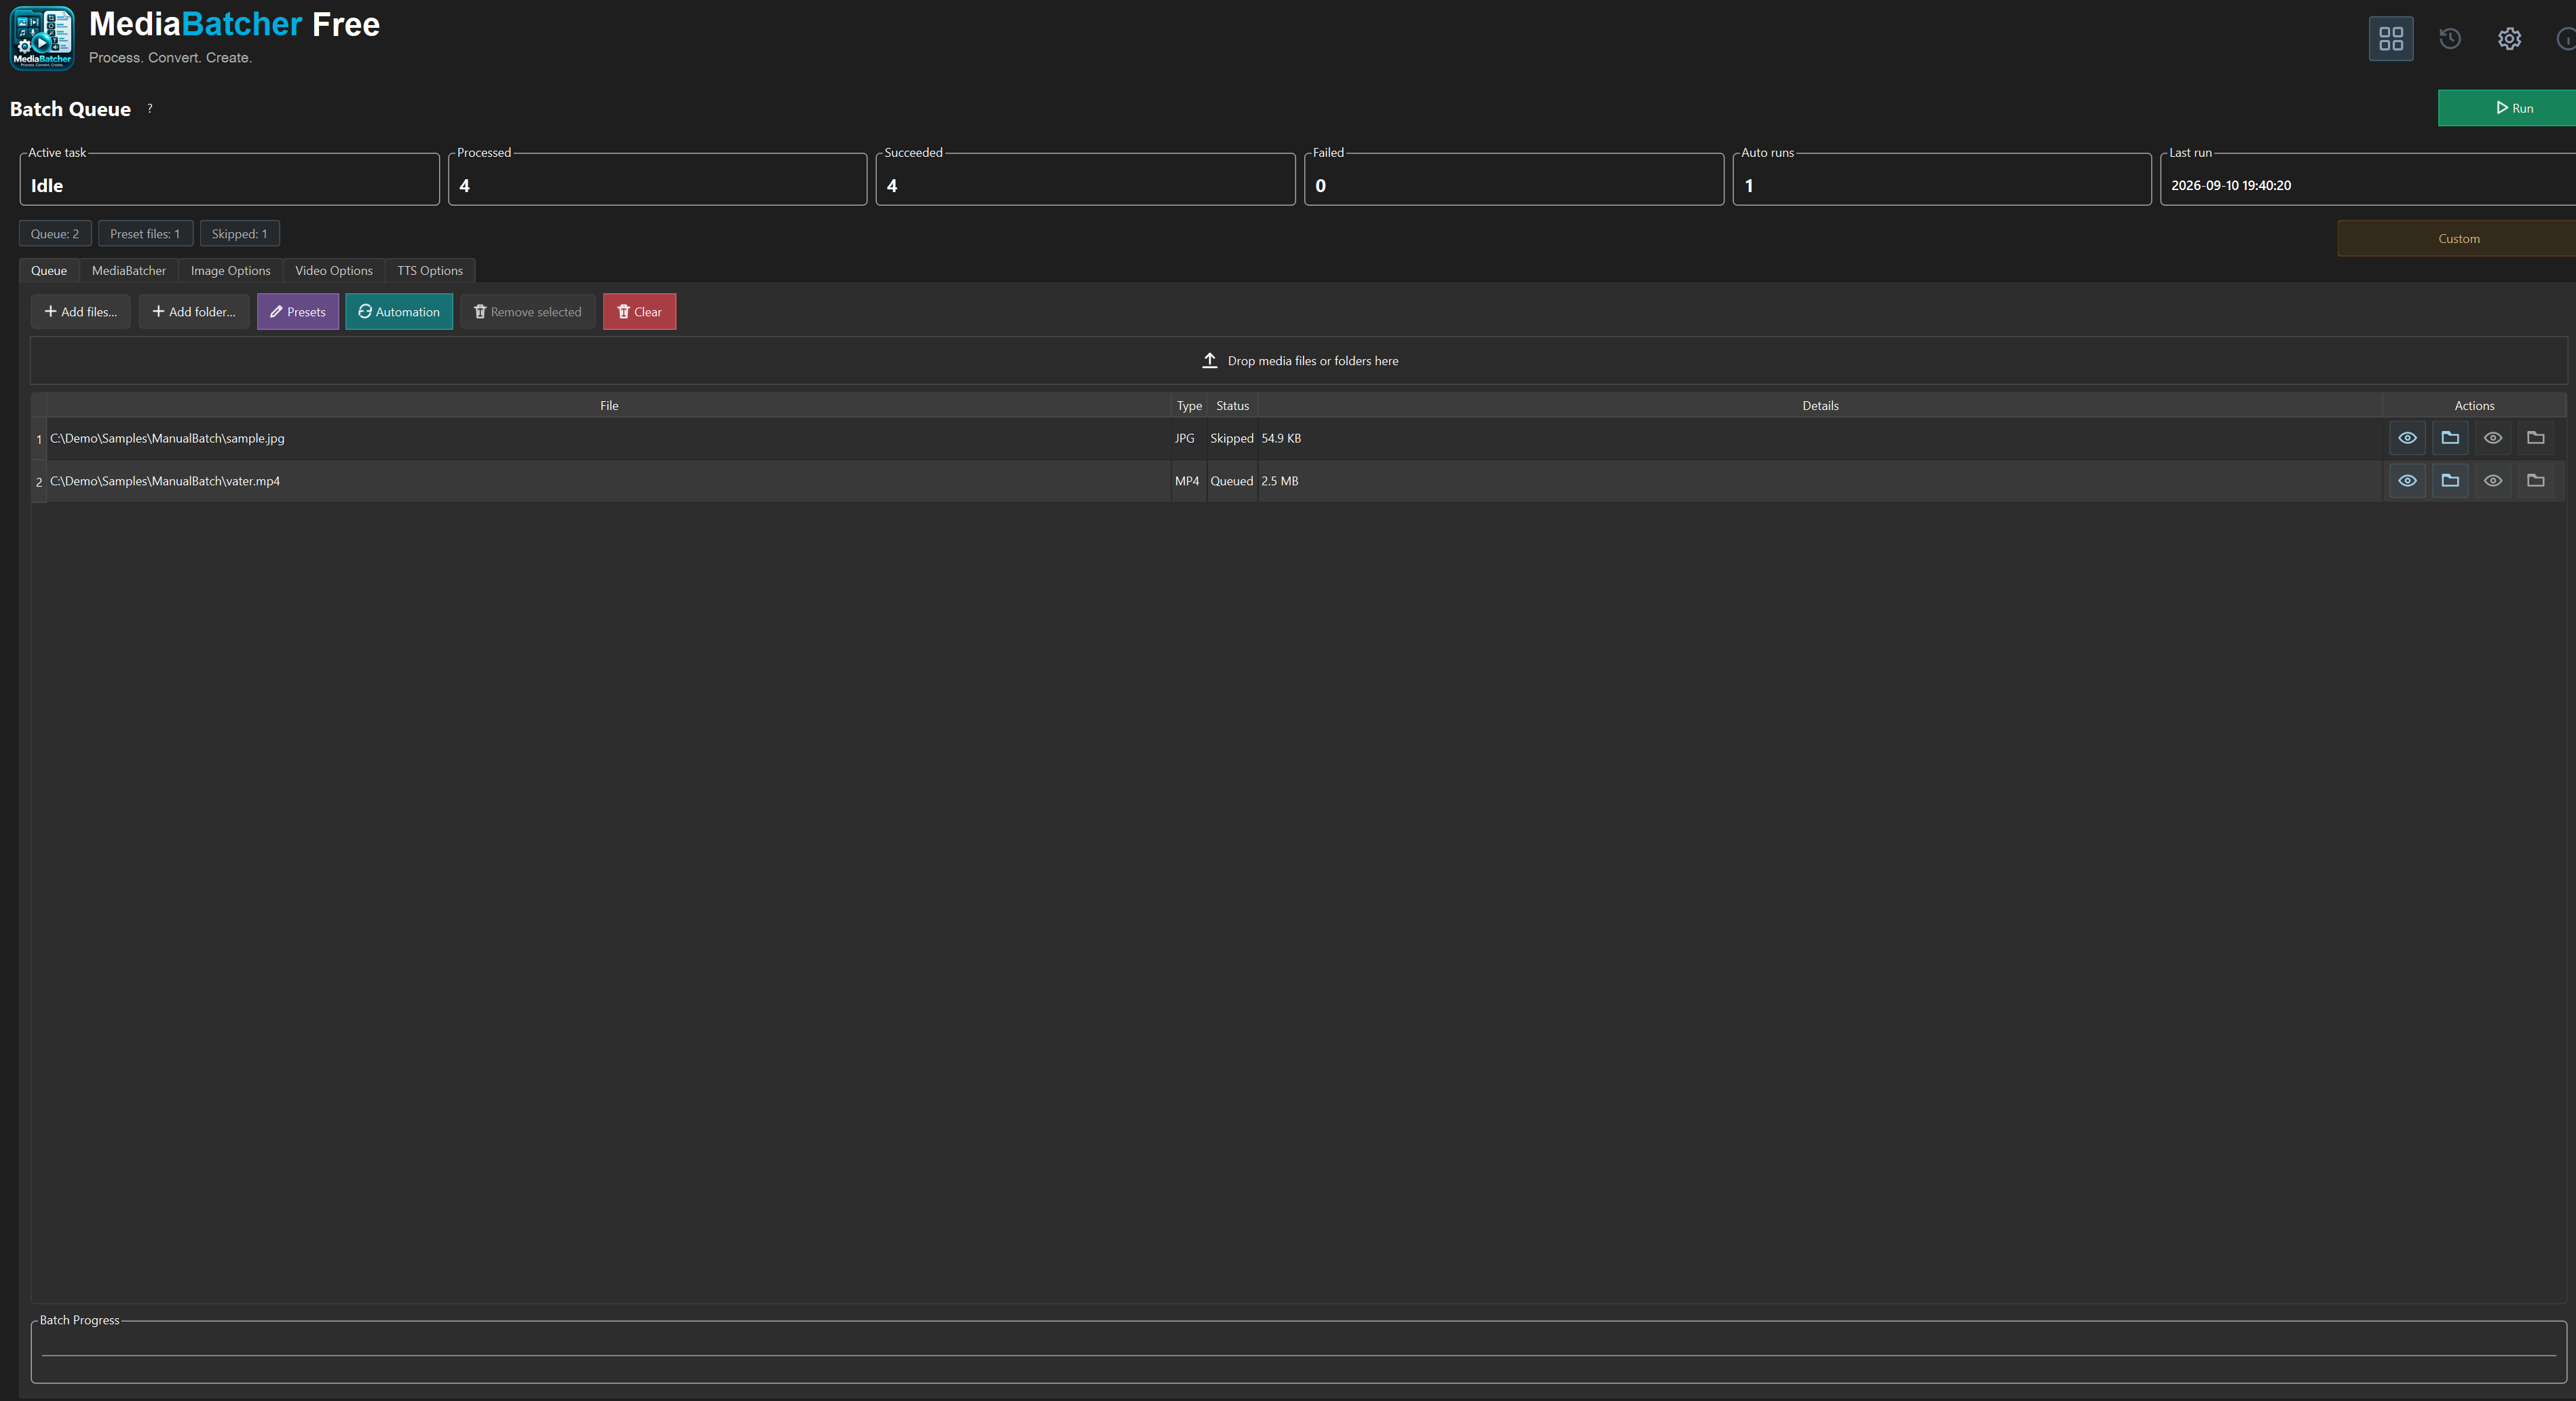Open the Automation button
2576x1401 pixels.
[399, 312]
